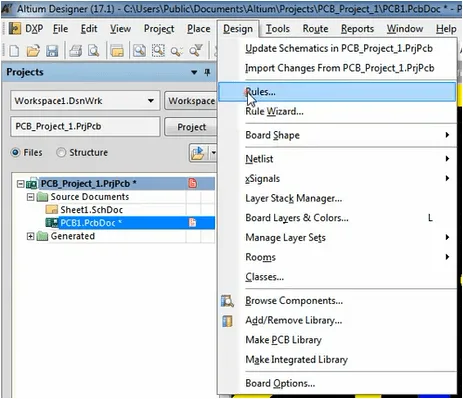Image resolution: width=463 pixels, height=399 pixels.
Task: Select Sheet1.SchDoc in project tree
Action: 91,210
